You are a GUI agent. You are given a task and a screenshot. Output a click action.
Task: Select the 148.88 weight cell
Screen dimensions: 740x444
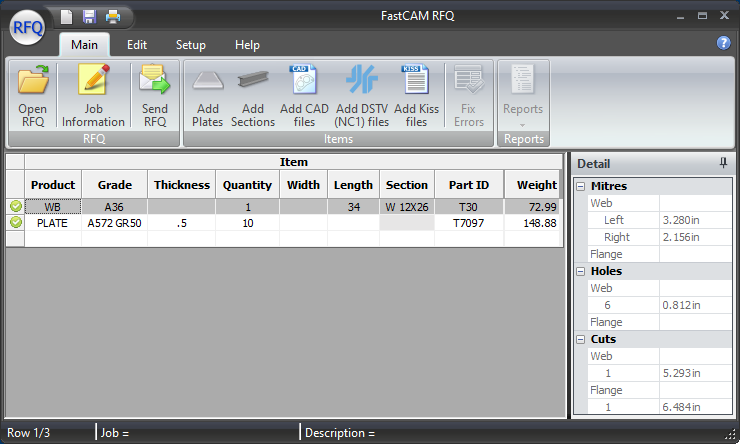pos(533,223)
